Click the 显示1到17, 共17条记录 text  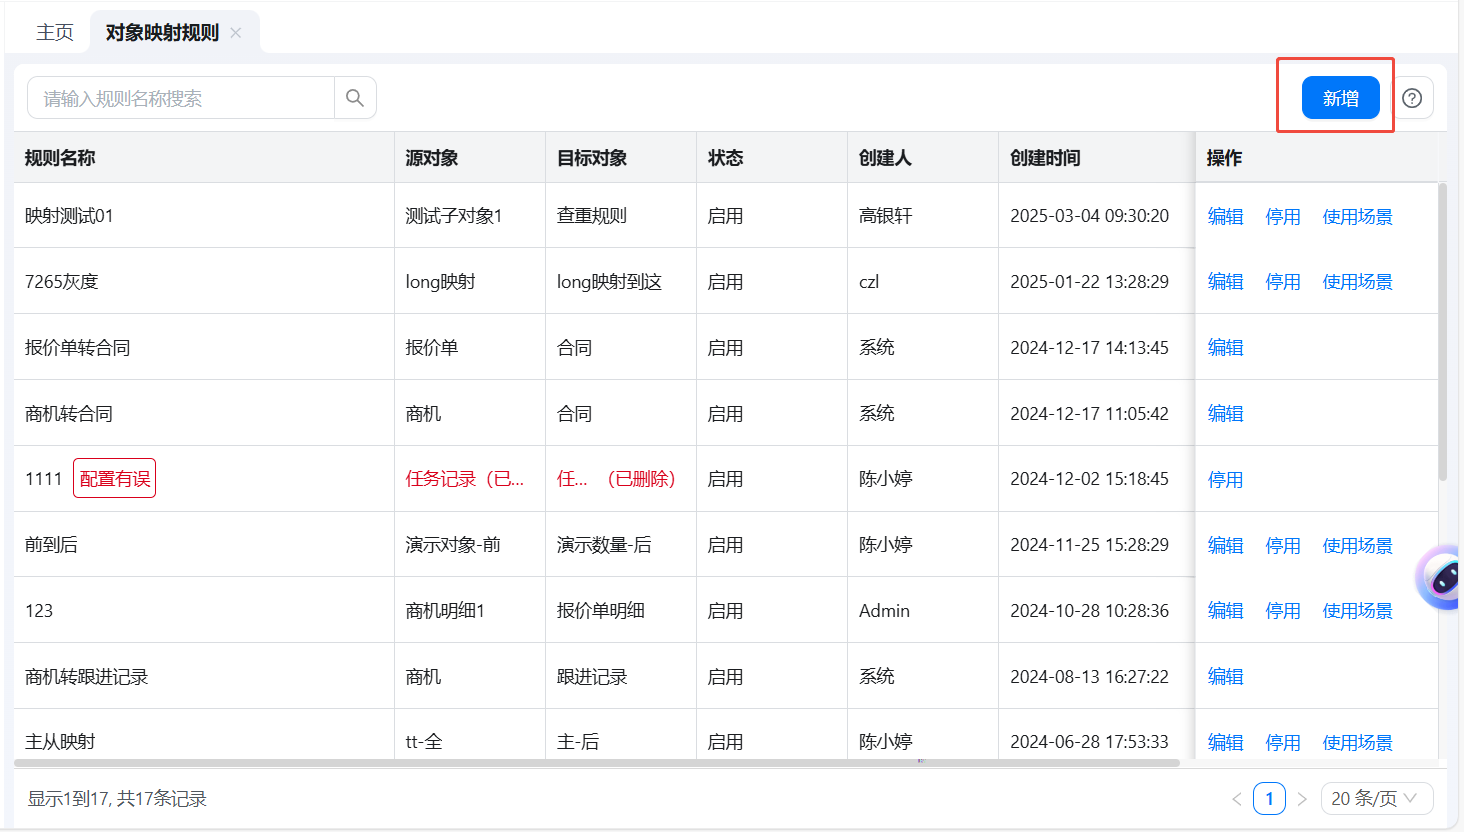[117, 799]
